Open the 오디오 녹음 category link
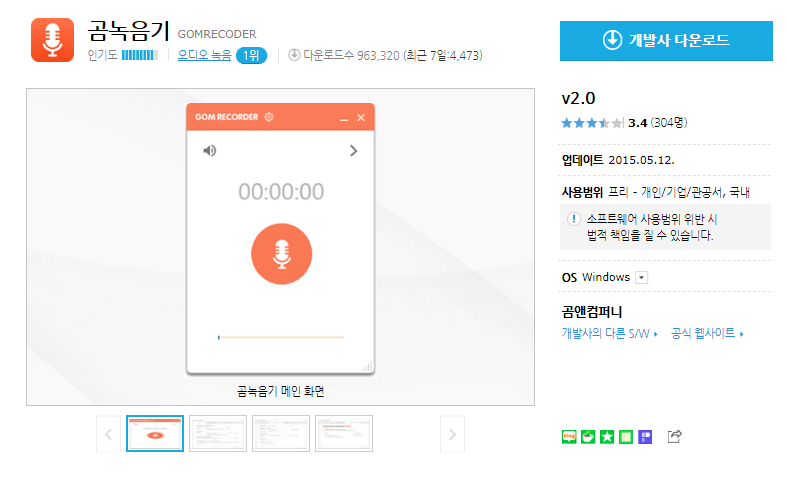 204,55
